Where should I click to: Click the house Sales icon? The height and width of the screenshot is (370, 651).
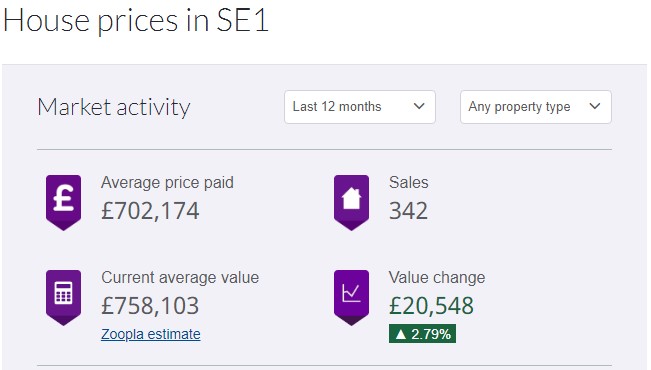(351, 203)
